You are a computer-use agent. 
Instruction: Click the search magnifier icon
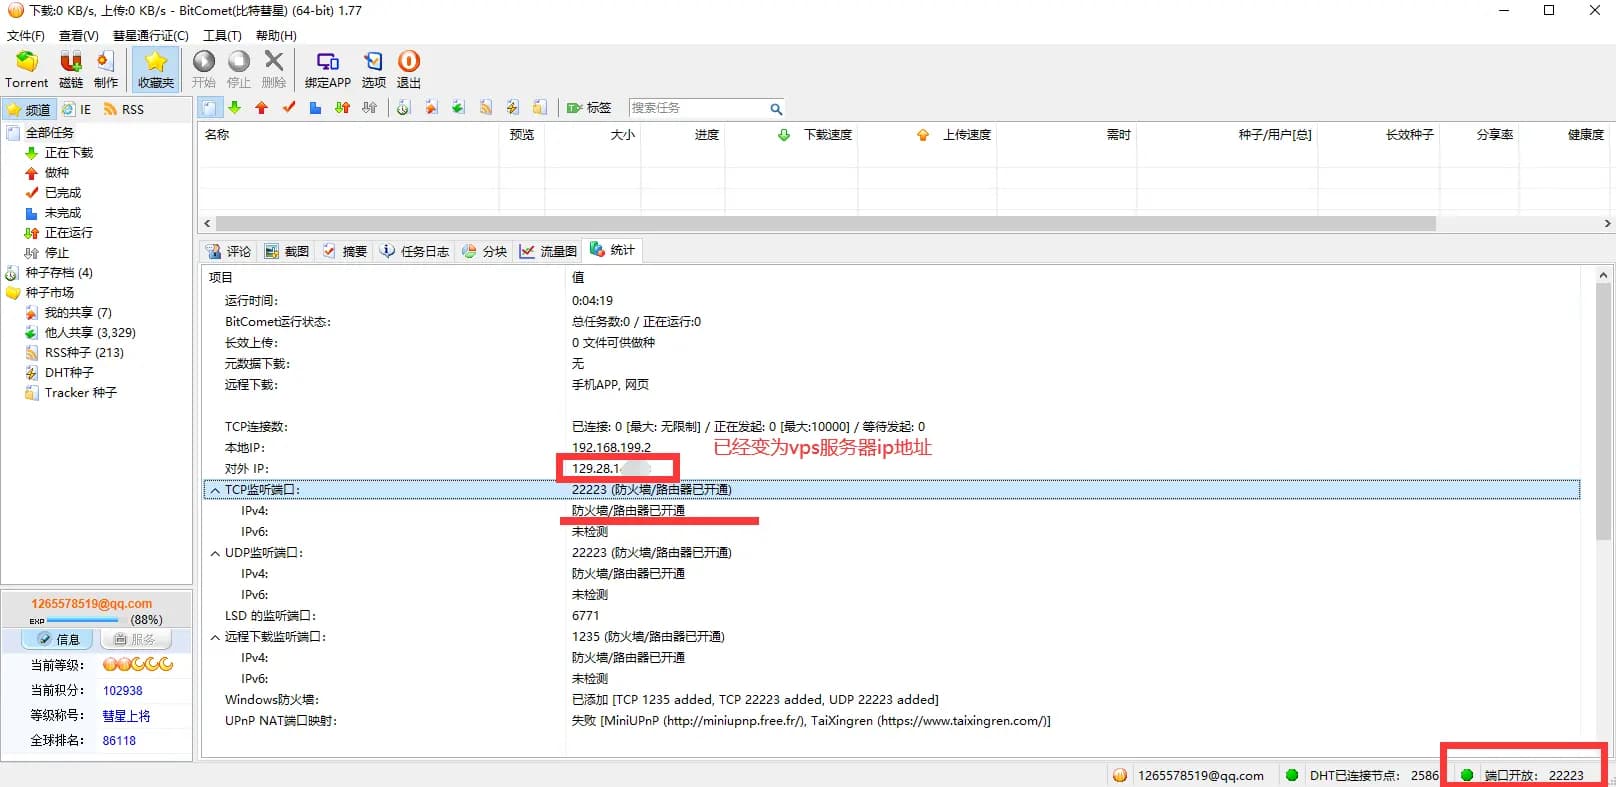click(x=776, y=109)
